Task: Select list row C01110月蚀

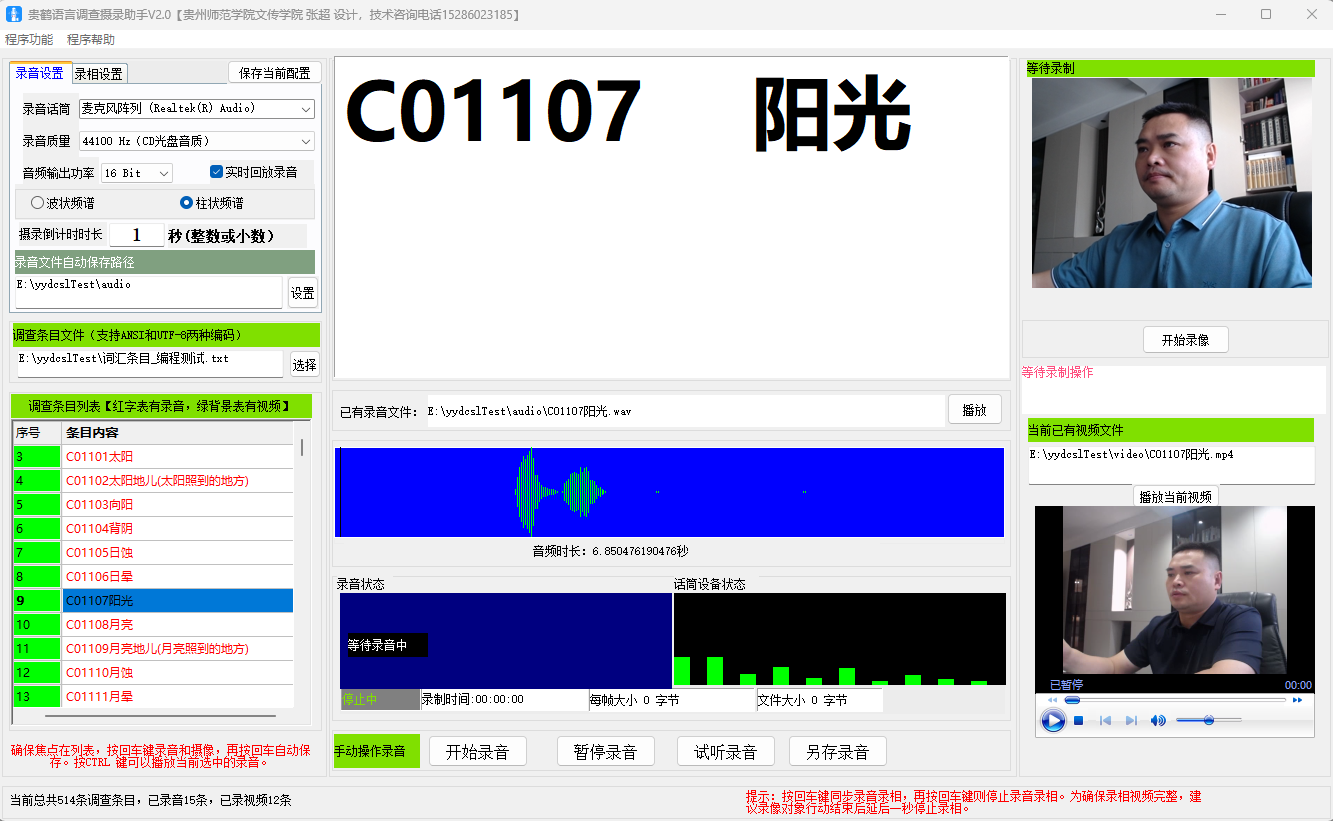Action: 178,673
